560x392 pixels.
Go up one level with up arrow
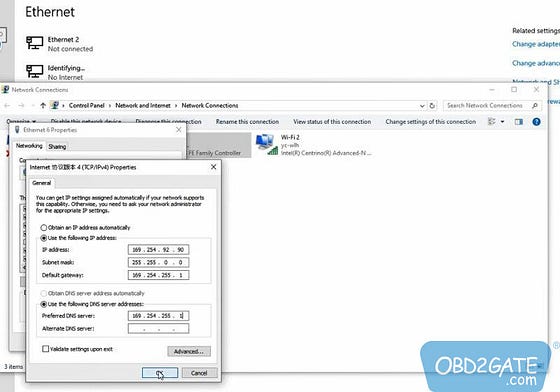point(43,105)
